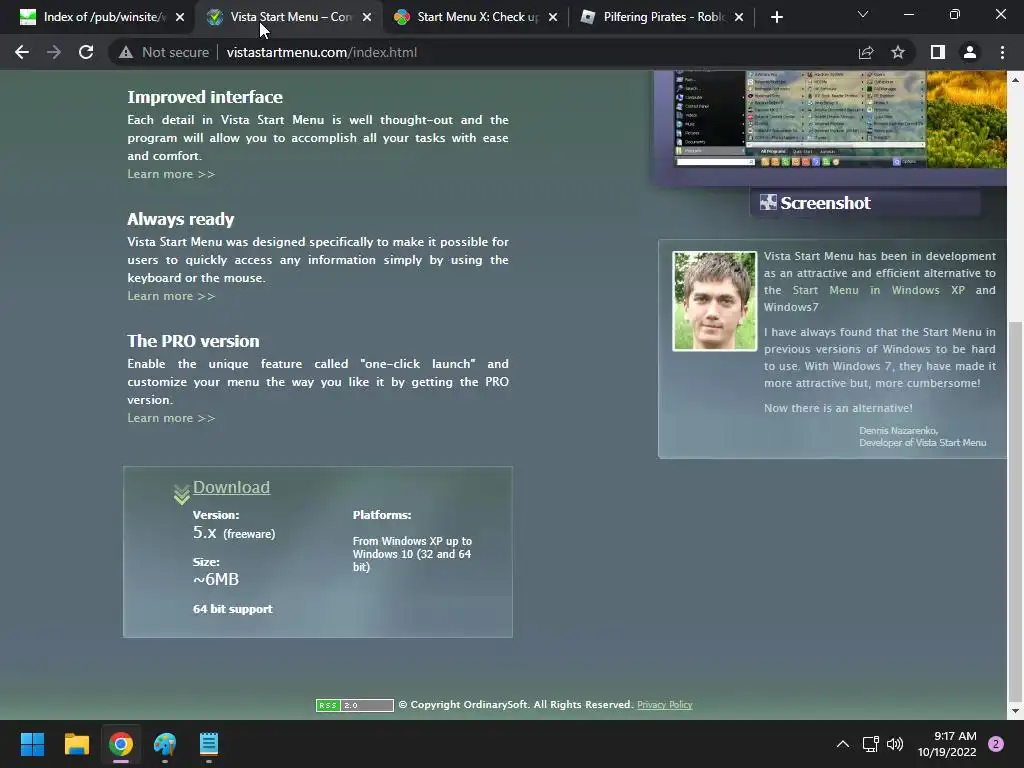
Task: Click the volume speaker tray icon
Action: (x=895, y=744)
